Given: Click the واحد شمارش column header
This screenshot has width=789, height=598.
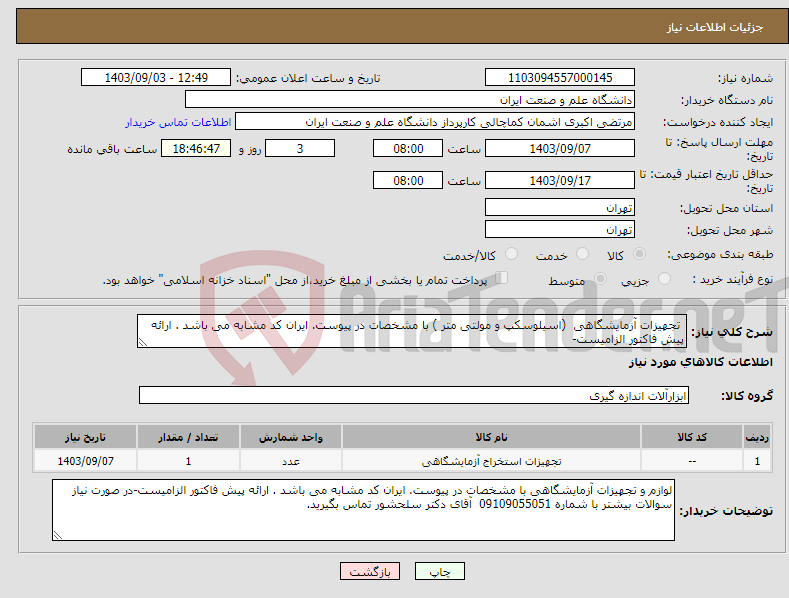Looking at the screenshot, I should (x=291, y=437).
